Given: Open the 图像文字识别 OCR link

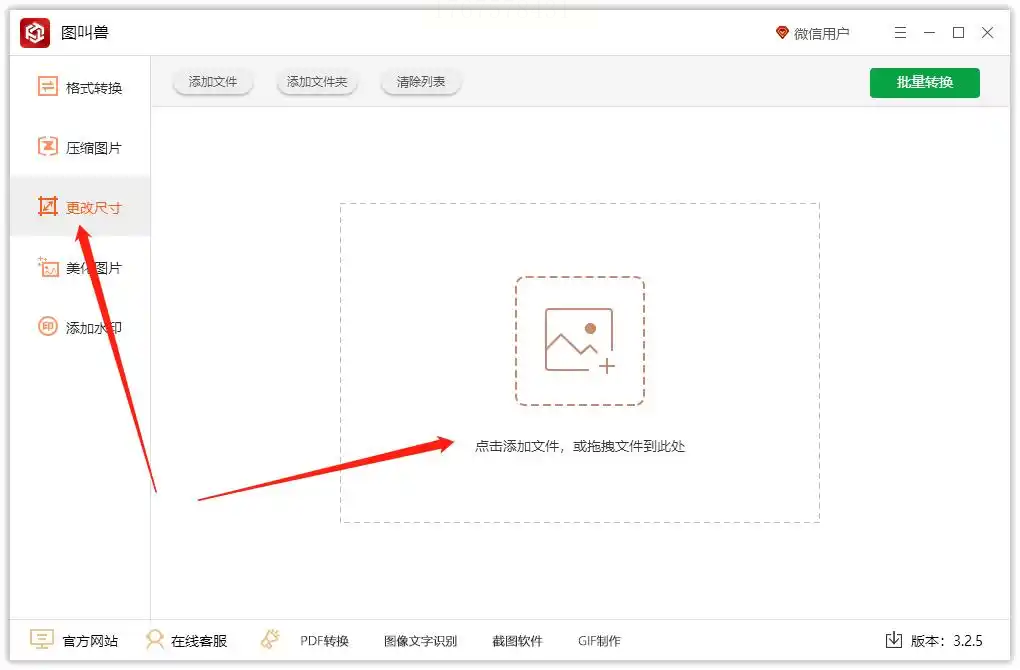Looking at the screenshot, I should 420,641.
